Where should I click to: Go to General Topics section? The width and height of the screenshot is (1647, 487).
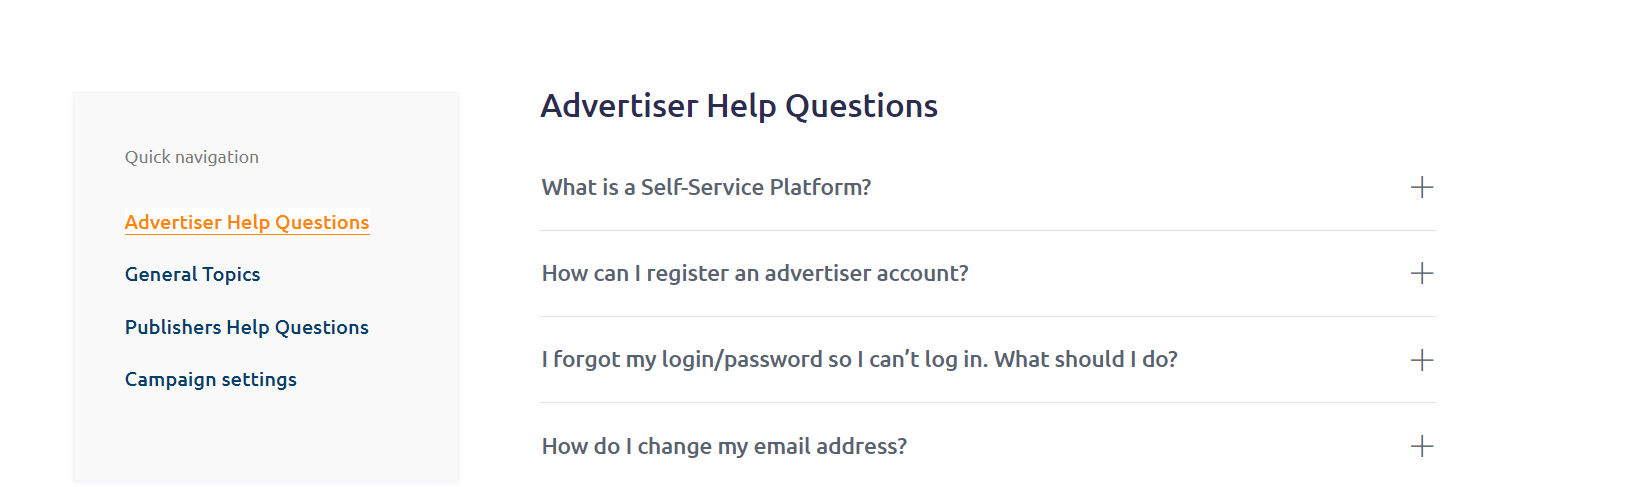(192, 274)
